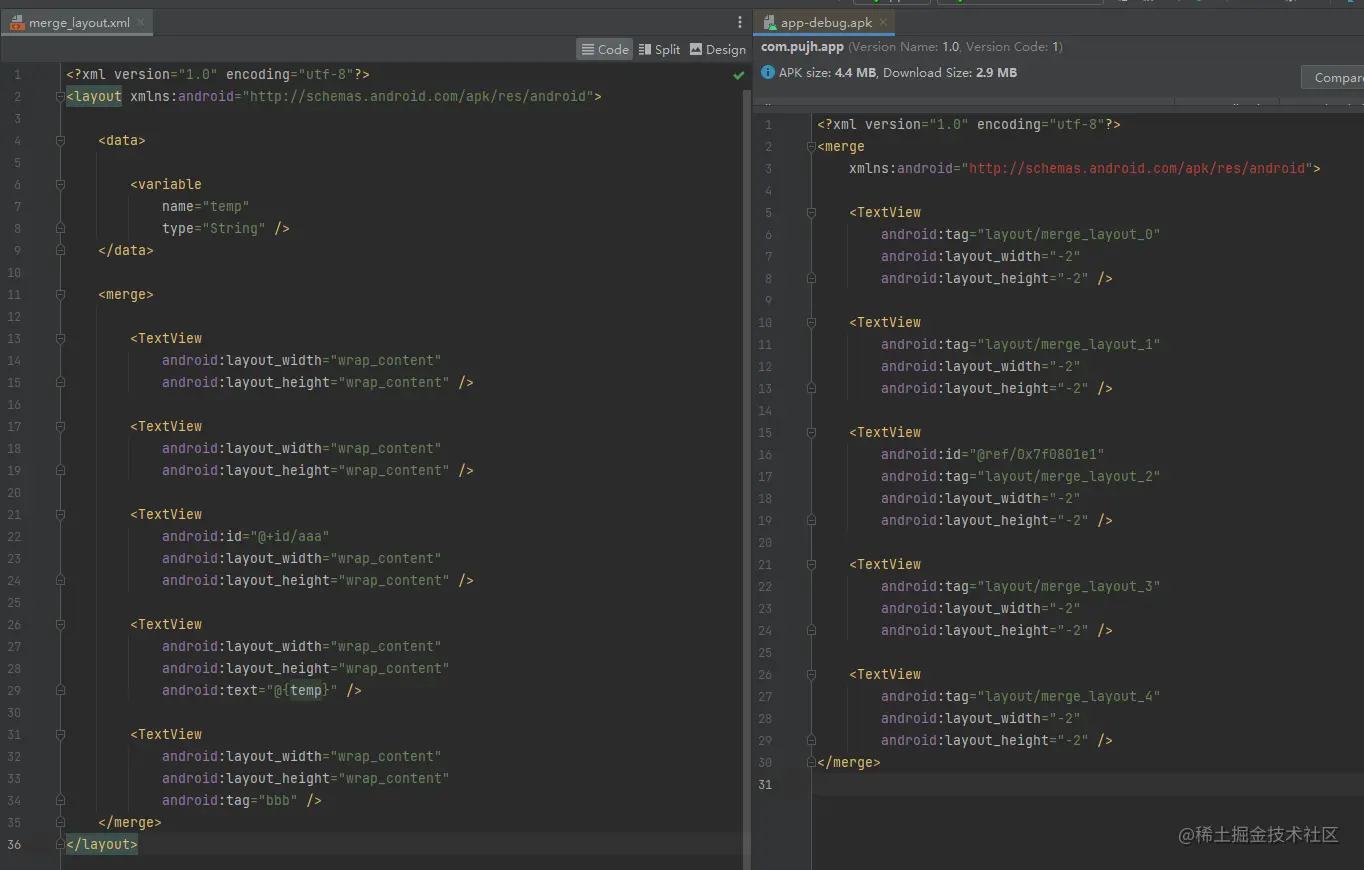Collapse the layout tag fold on line 2

[x=60, y=97]
